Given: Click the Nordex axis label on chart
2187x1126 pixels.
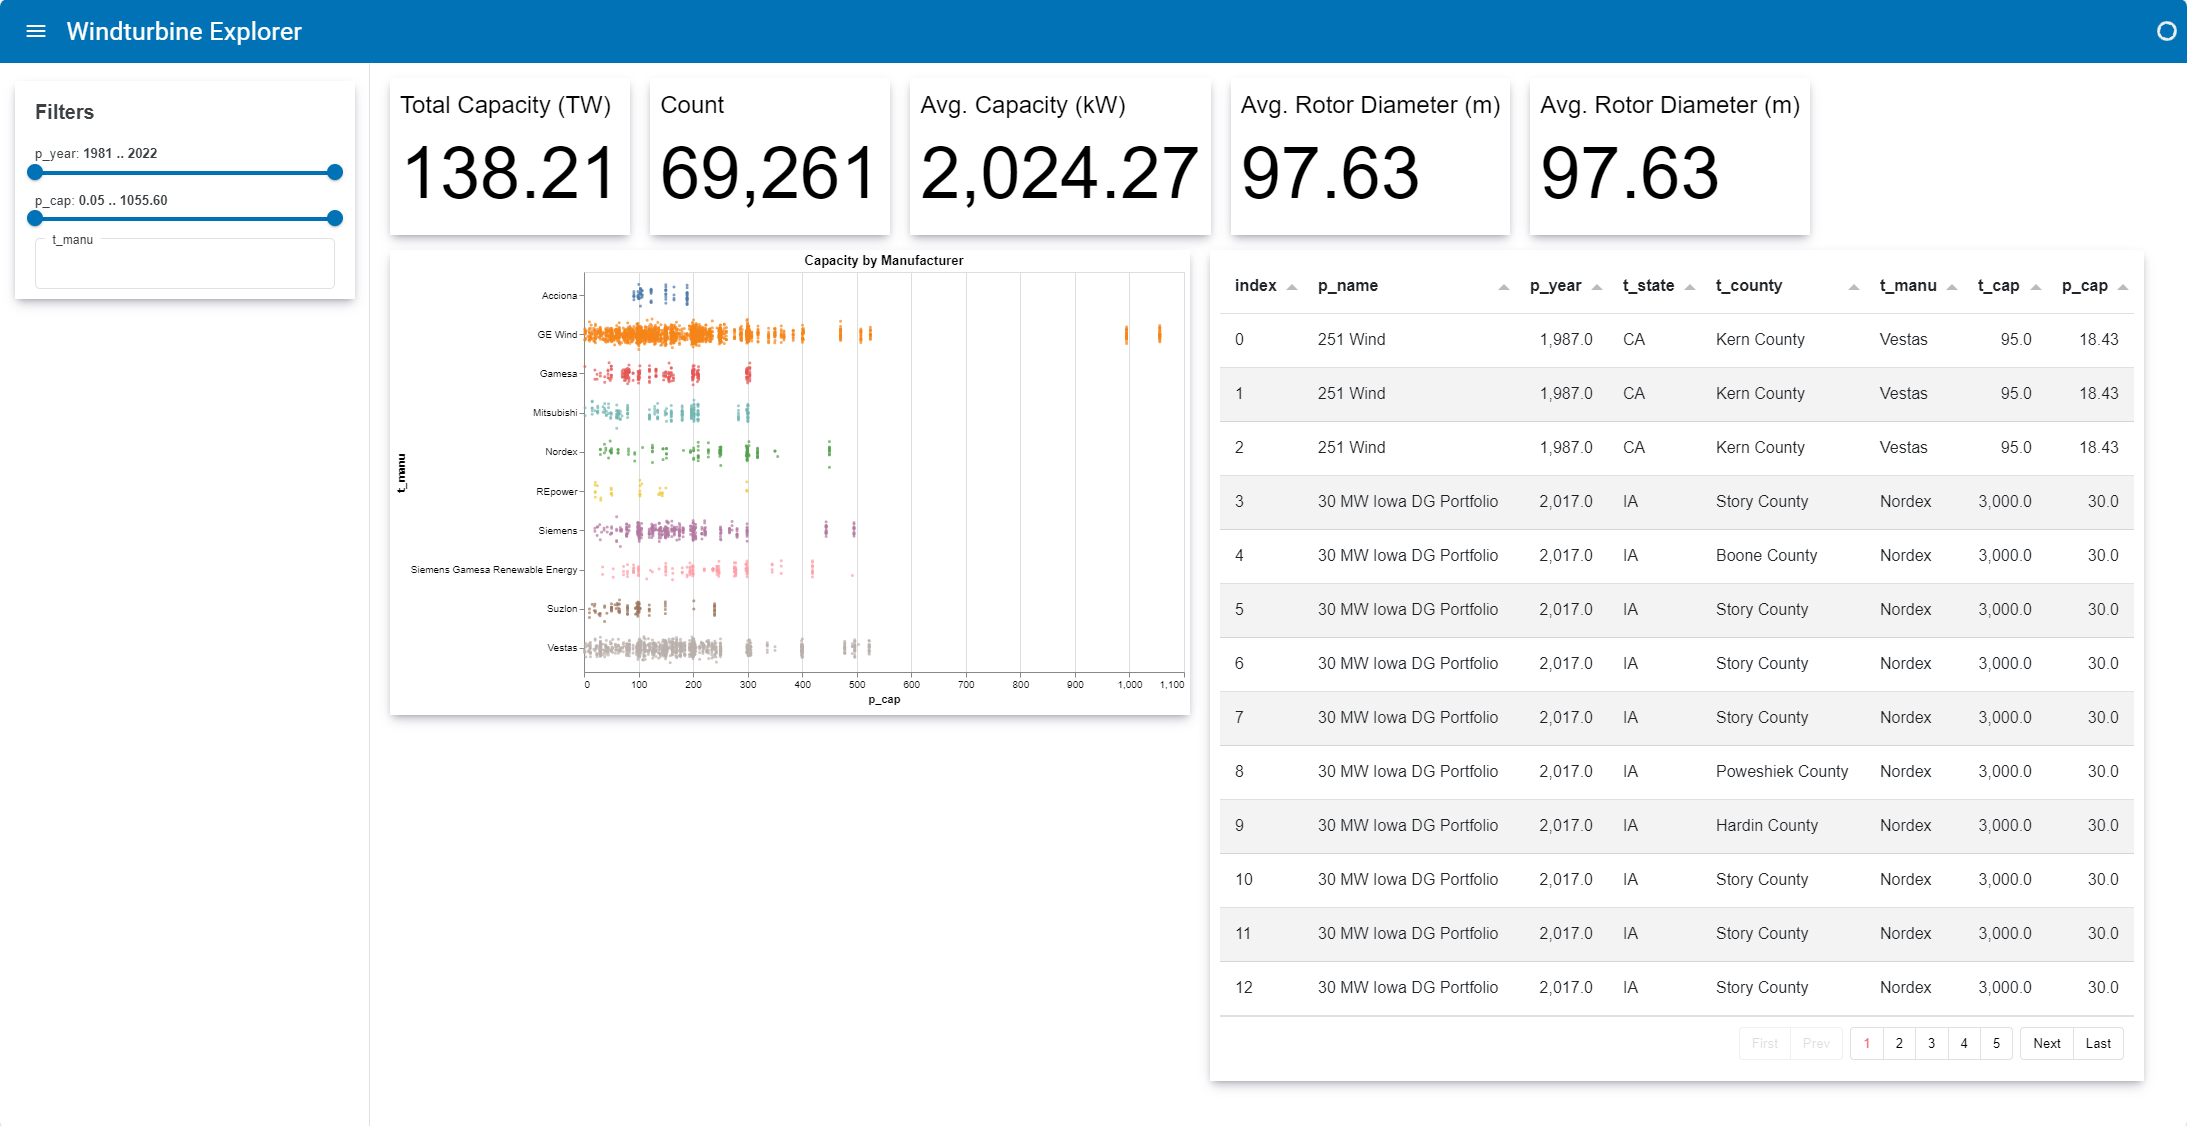Looking at the screenshot, I should coord(561,452).
